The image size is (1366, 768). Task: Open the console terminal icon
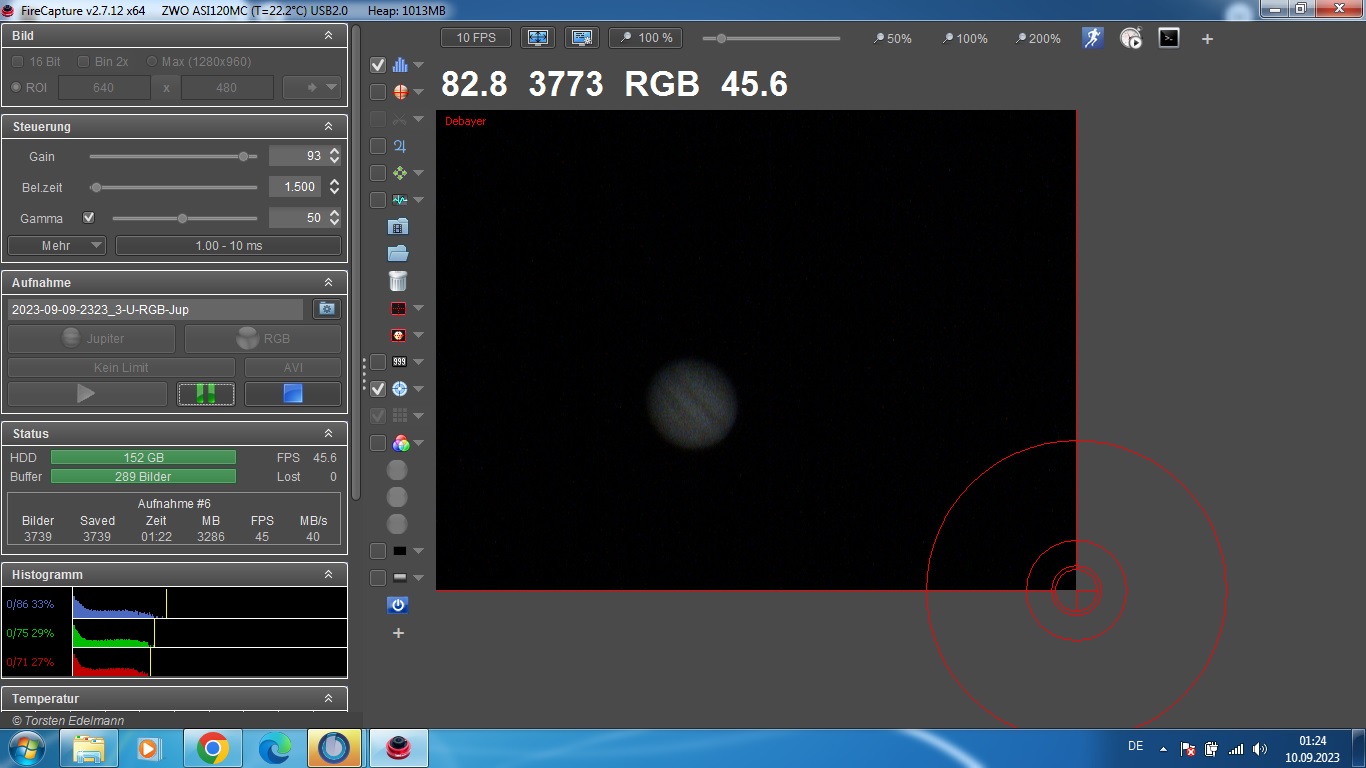[1168, 38]
